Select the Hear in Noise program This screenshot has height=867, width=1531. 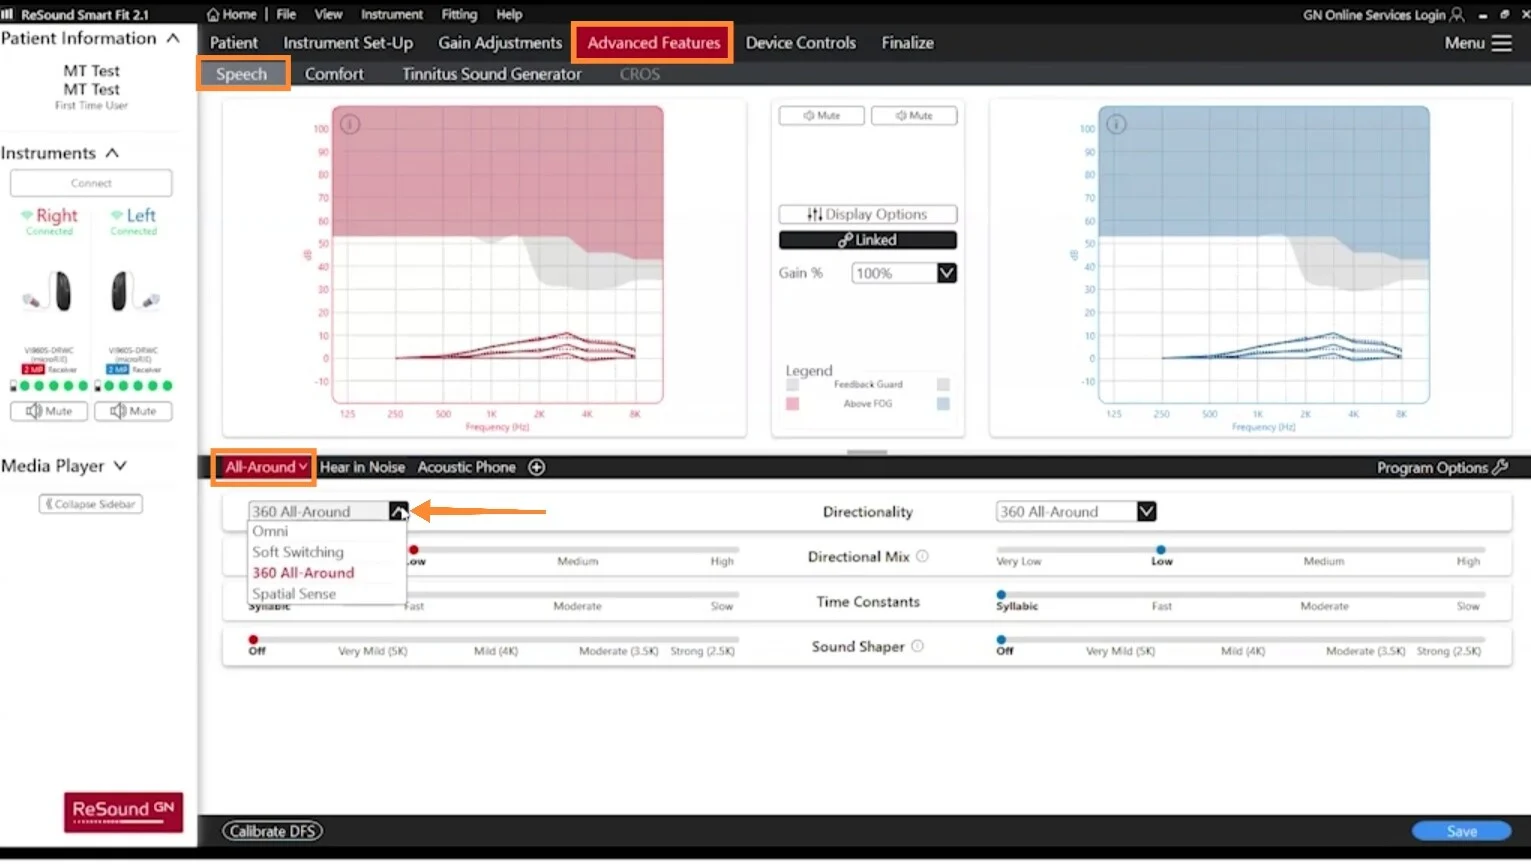[x=362, y=467]
